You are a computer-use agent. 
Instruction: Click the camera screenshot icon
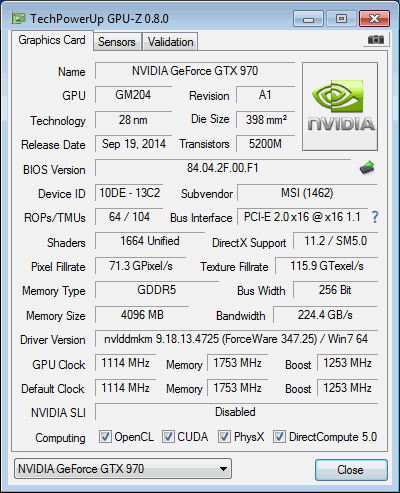[x=375, y=40]
